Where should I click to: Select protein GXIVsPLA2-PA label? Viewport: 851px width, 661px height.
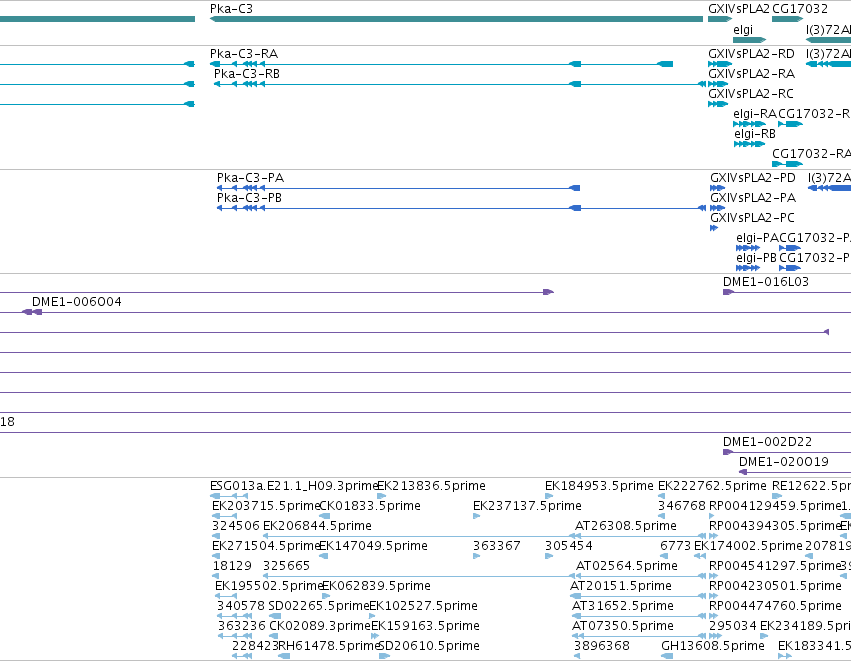(x=753, y=198)
